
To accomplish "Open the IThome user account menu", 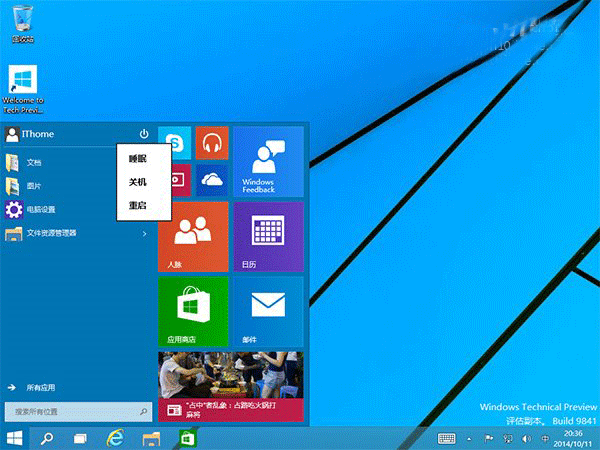I will [30, 134].
